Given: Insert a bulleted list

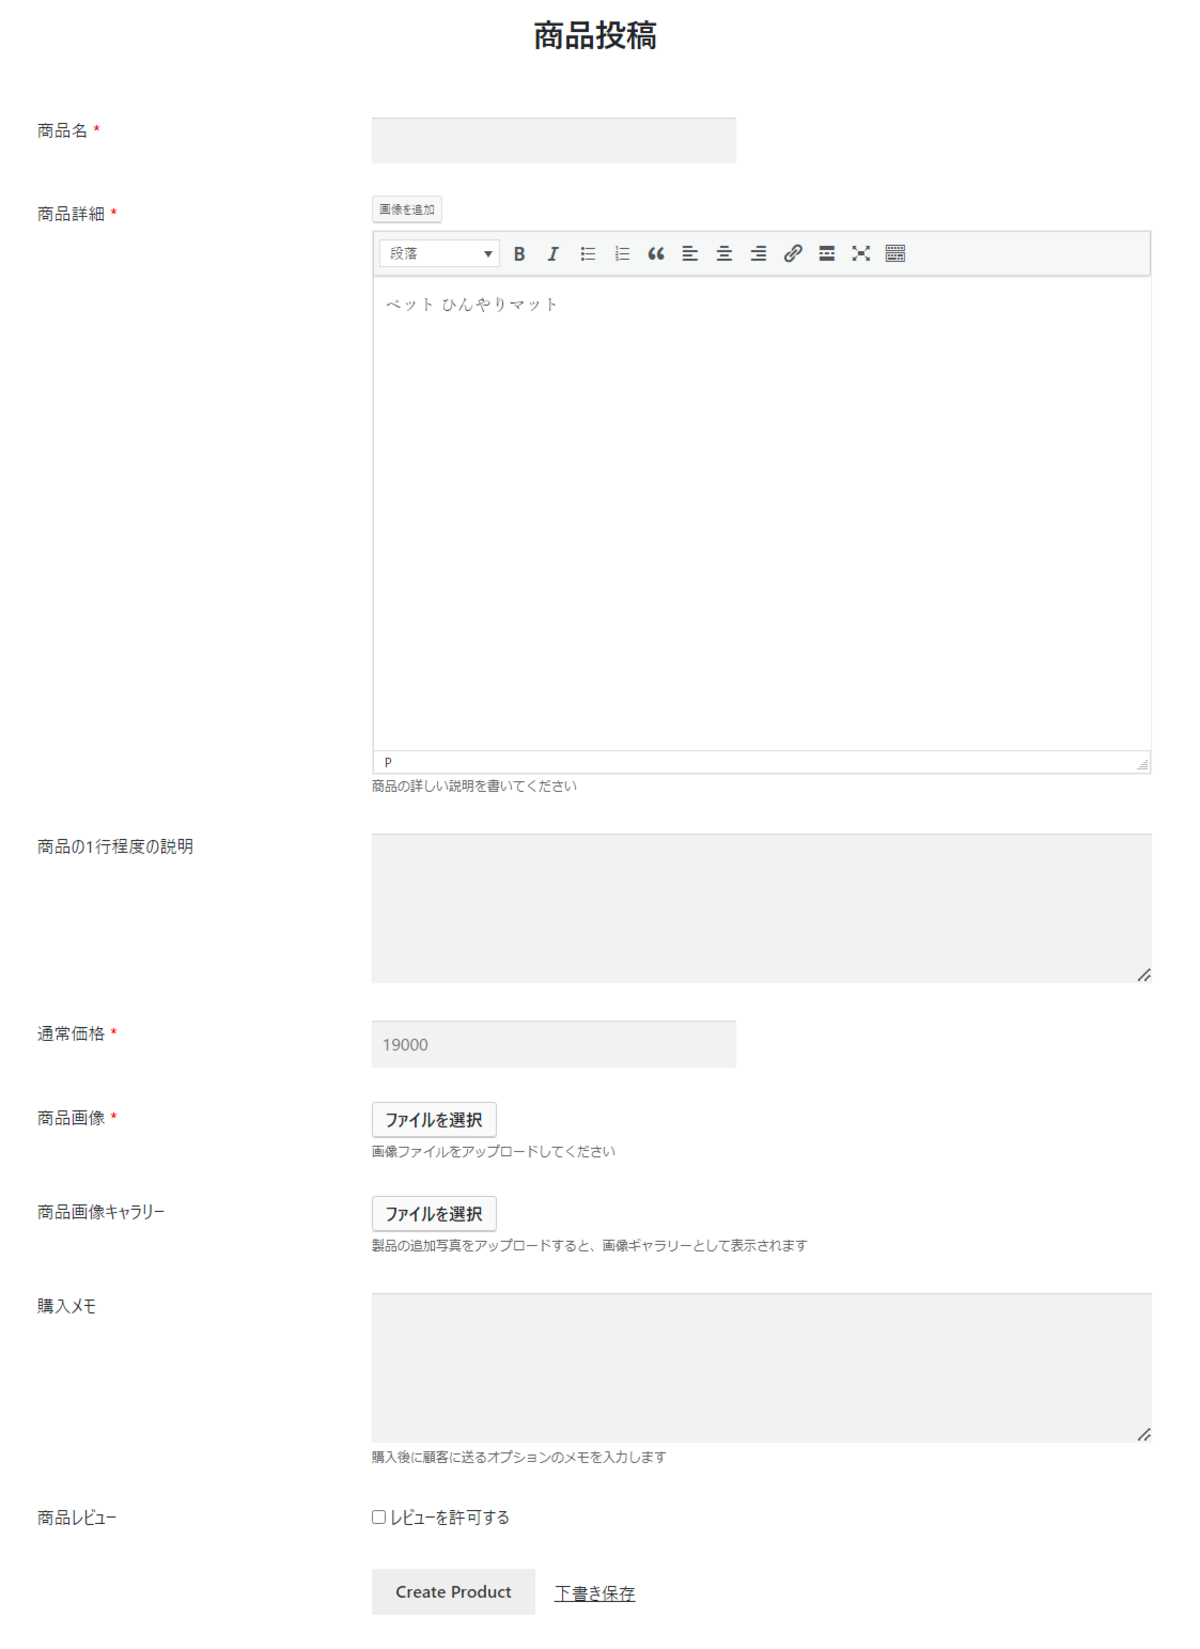Looking at the screenshot, I should (x=588, y=254).
